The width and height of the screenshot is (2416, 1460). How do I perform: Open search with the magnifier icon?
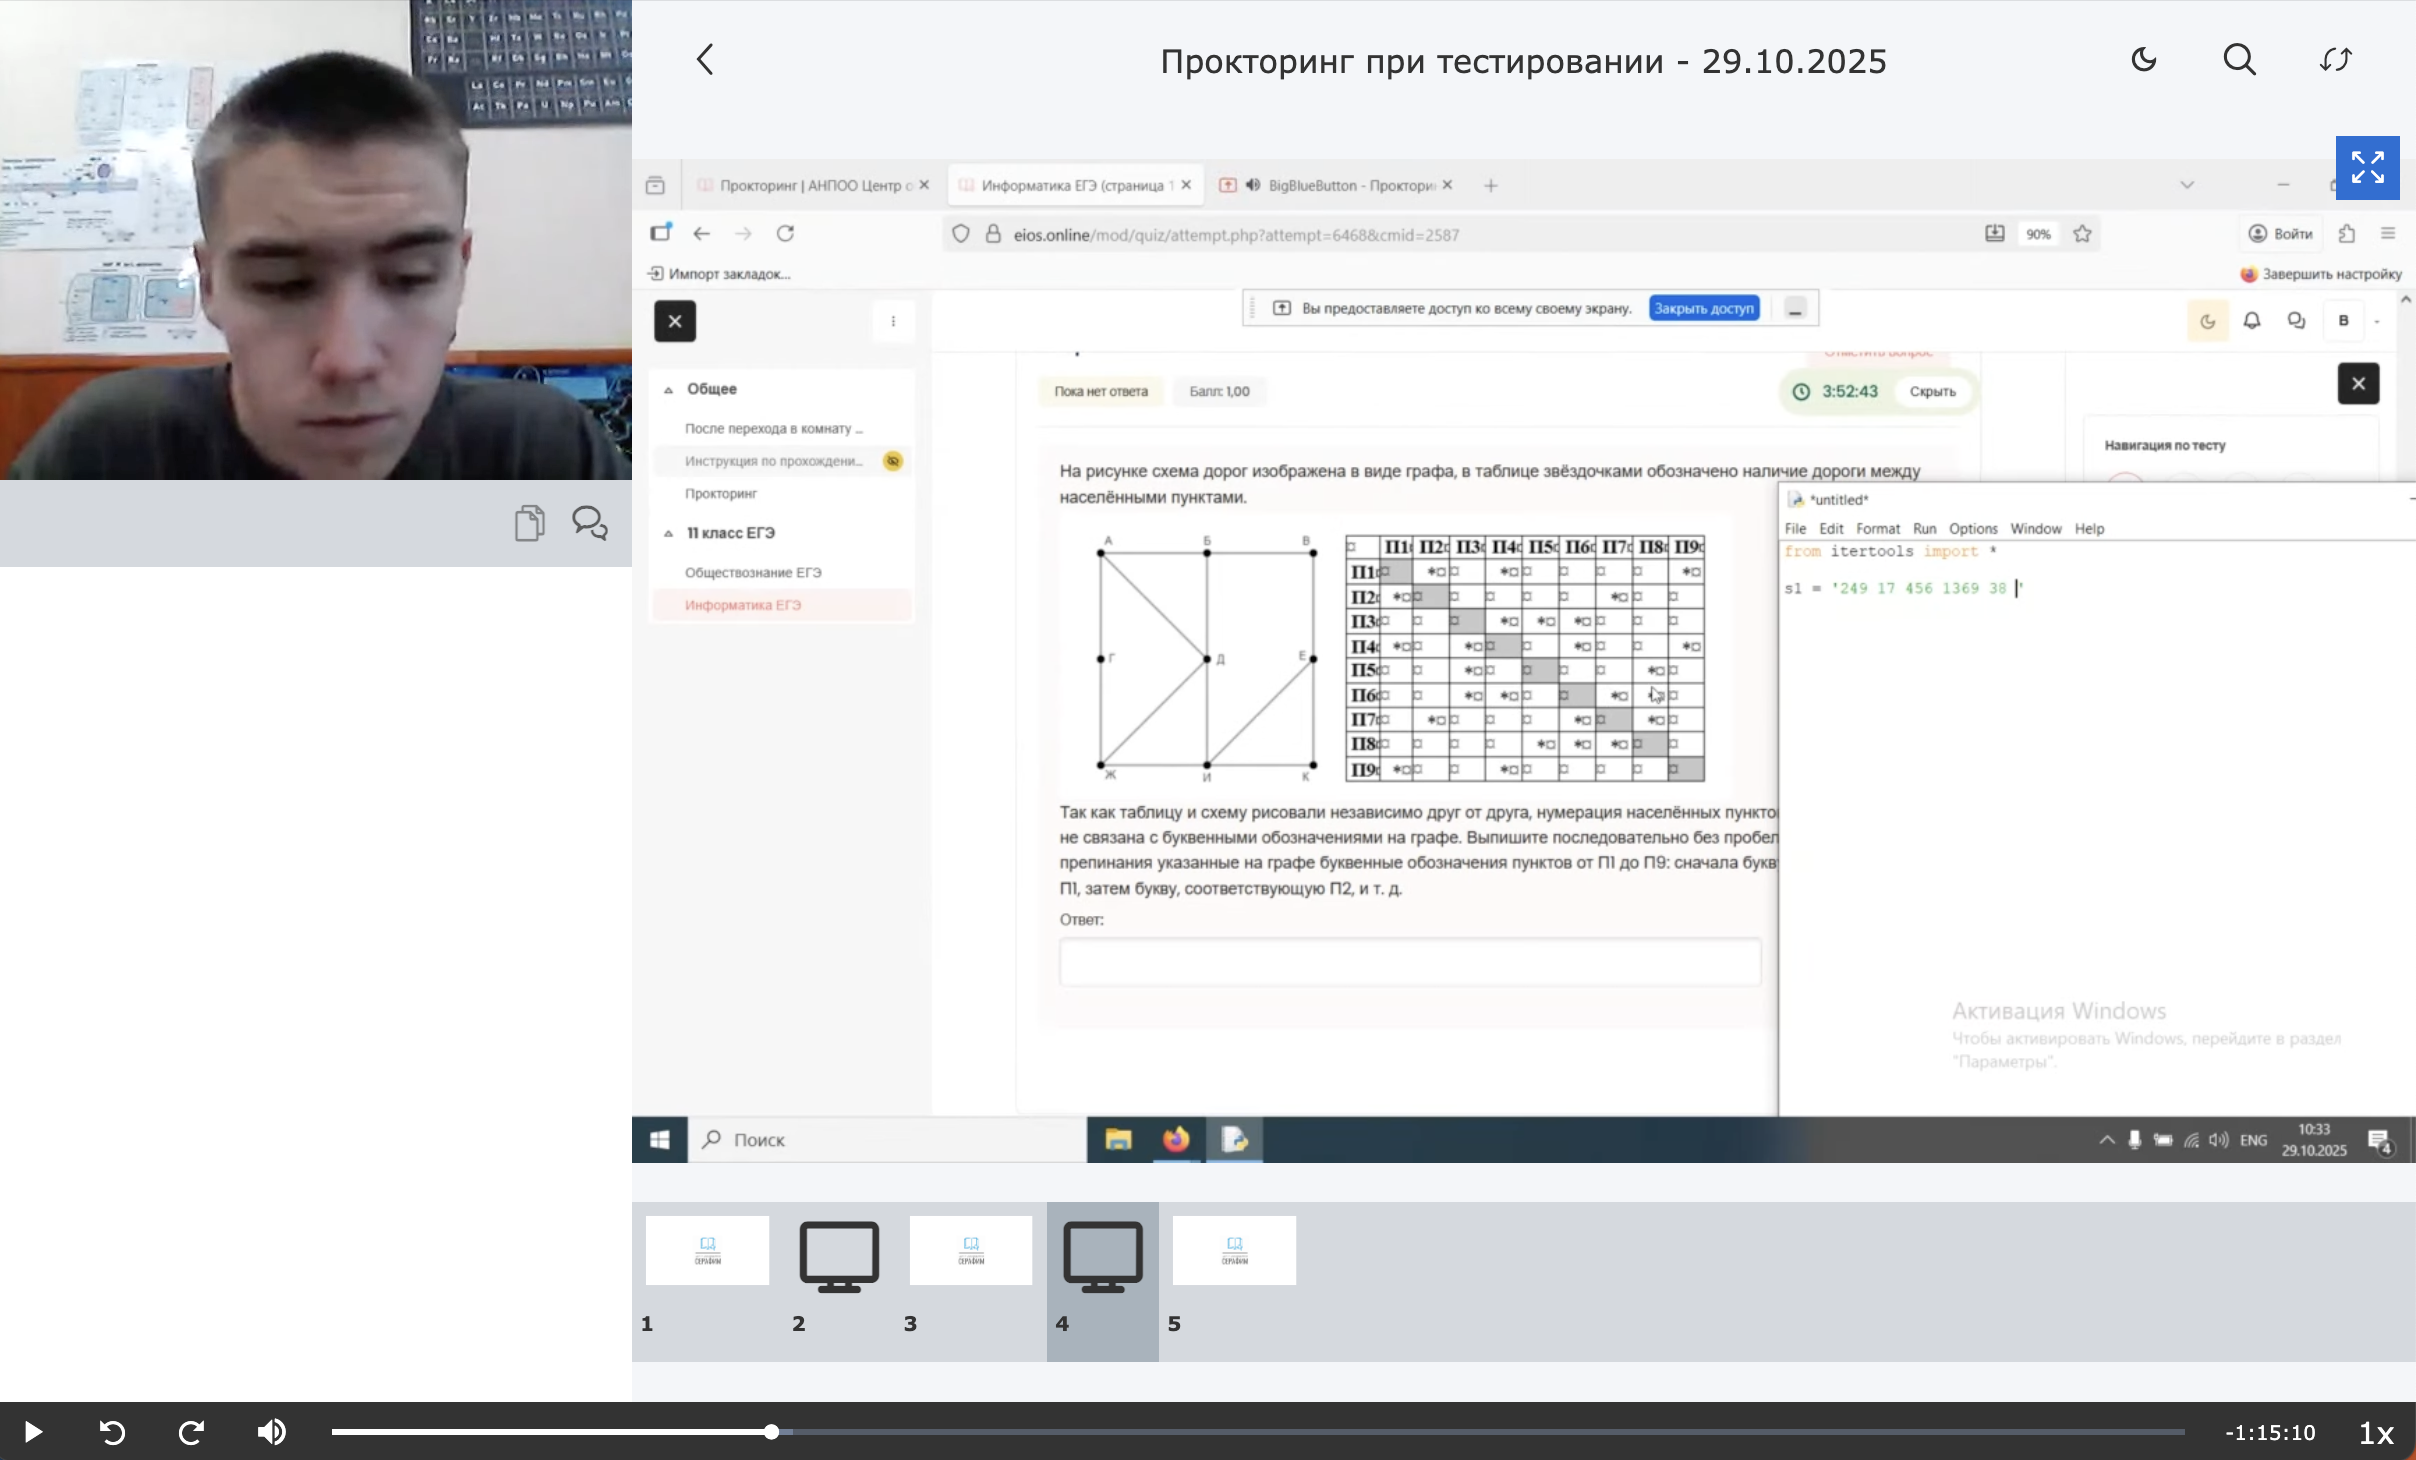click(2239, 60)
